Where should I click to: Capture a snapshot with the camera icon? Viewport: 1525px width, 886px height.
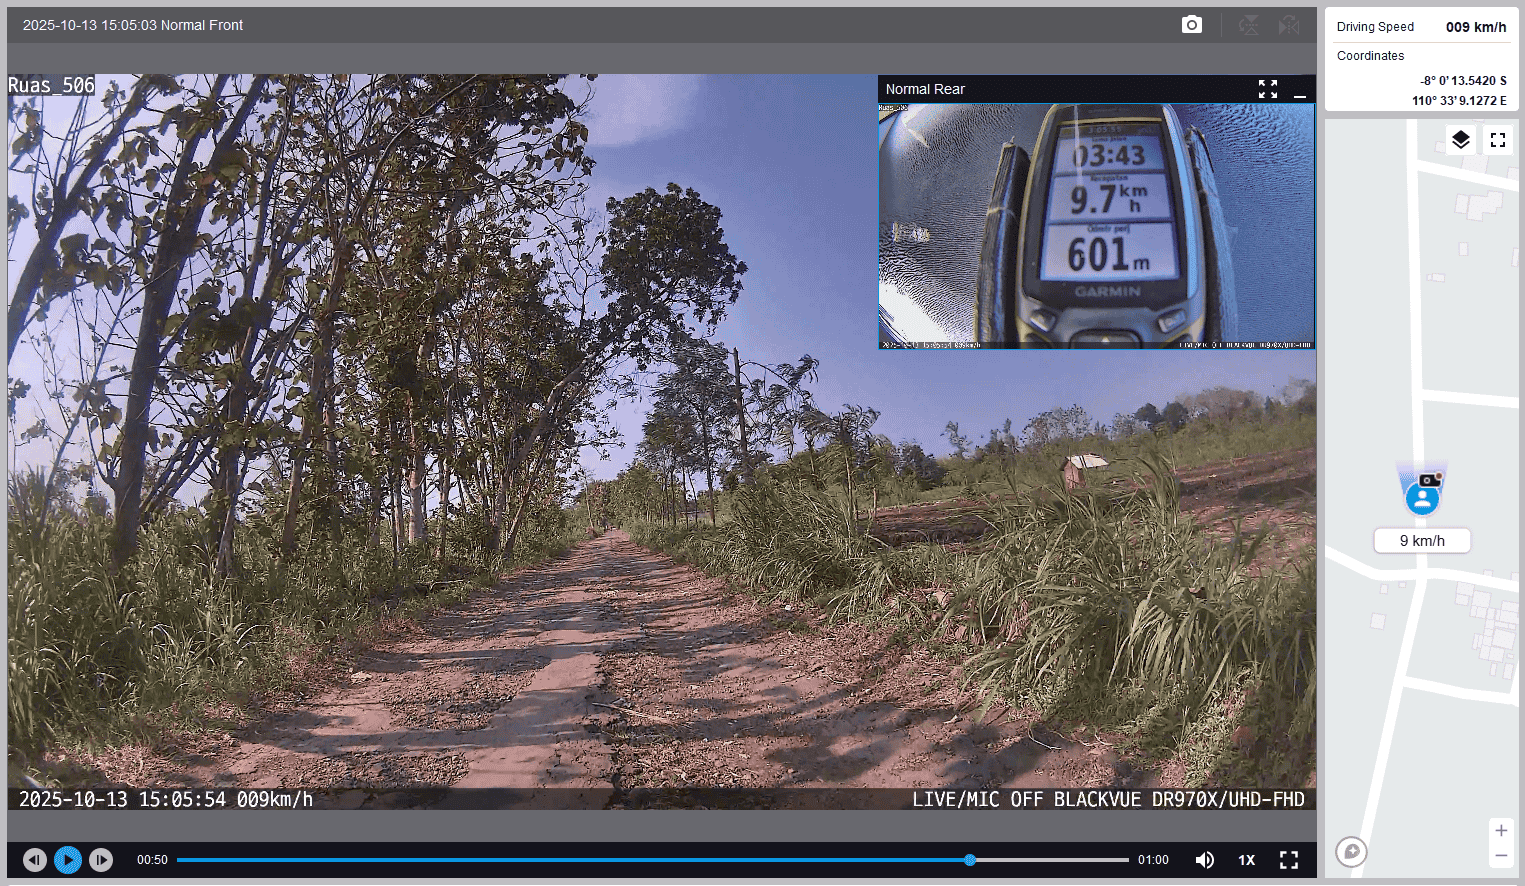[x=1191, y=25]
